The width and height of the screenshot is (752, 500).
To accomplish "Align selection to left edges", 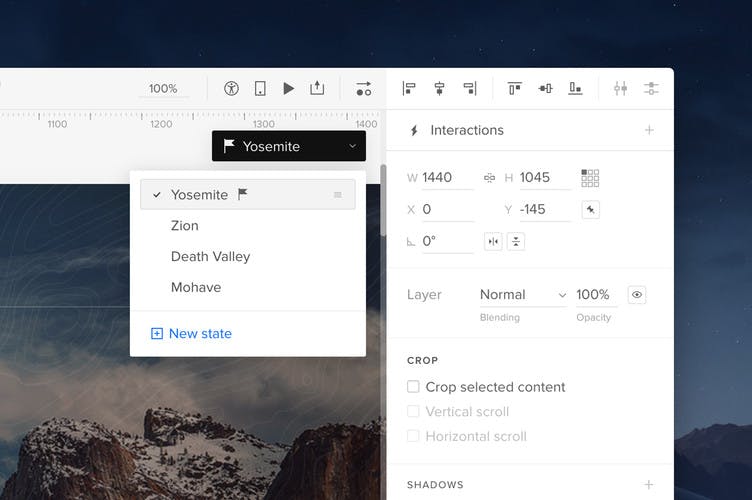I will coord(409,88).
